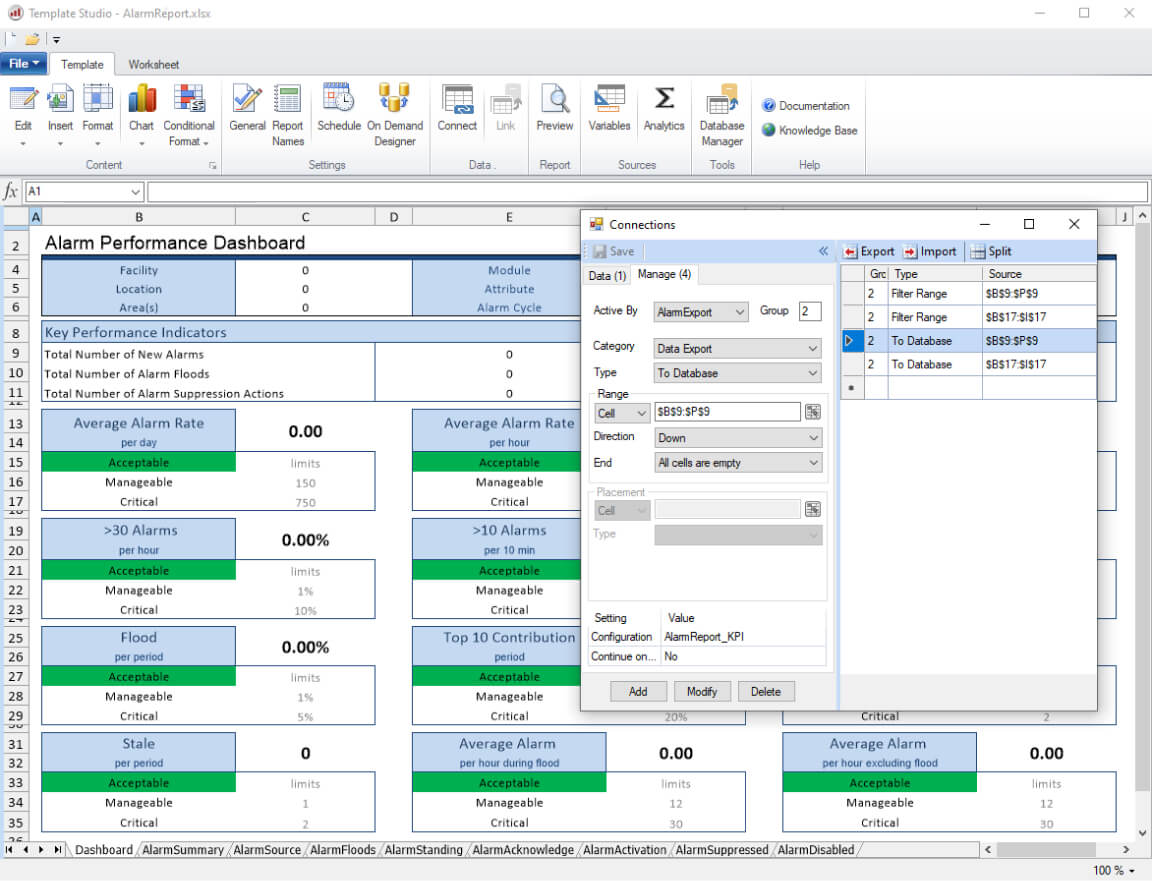Select the AlarmFloods sheet tab
Viewport: 1152px width, 881px height.
coord(342,850)
